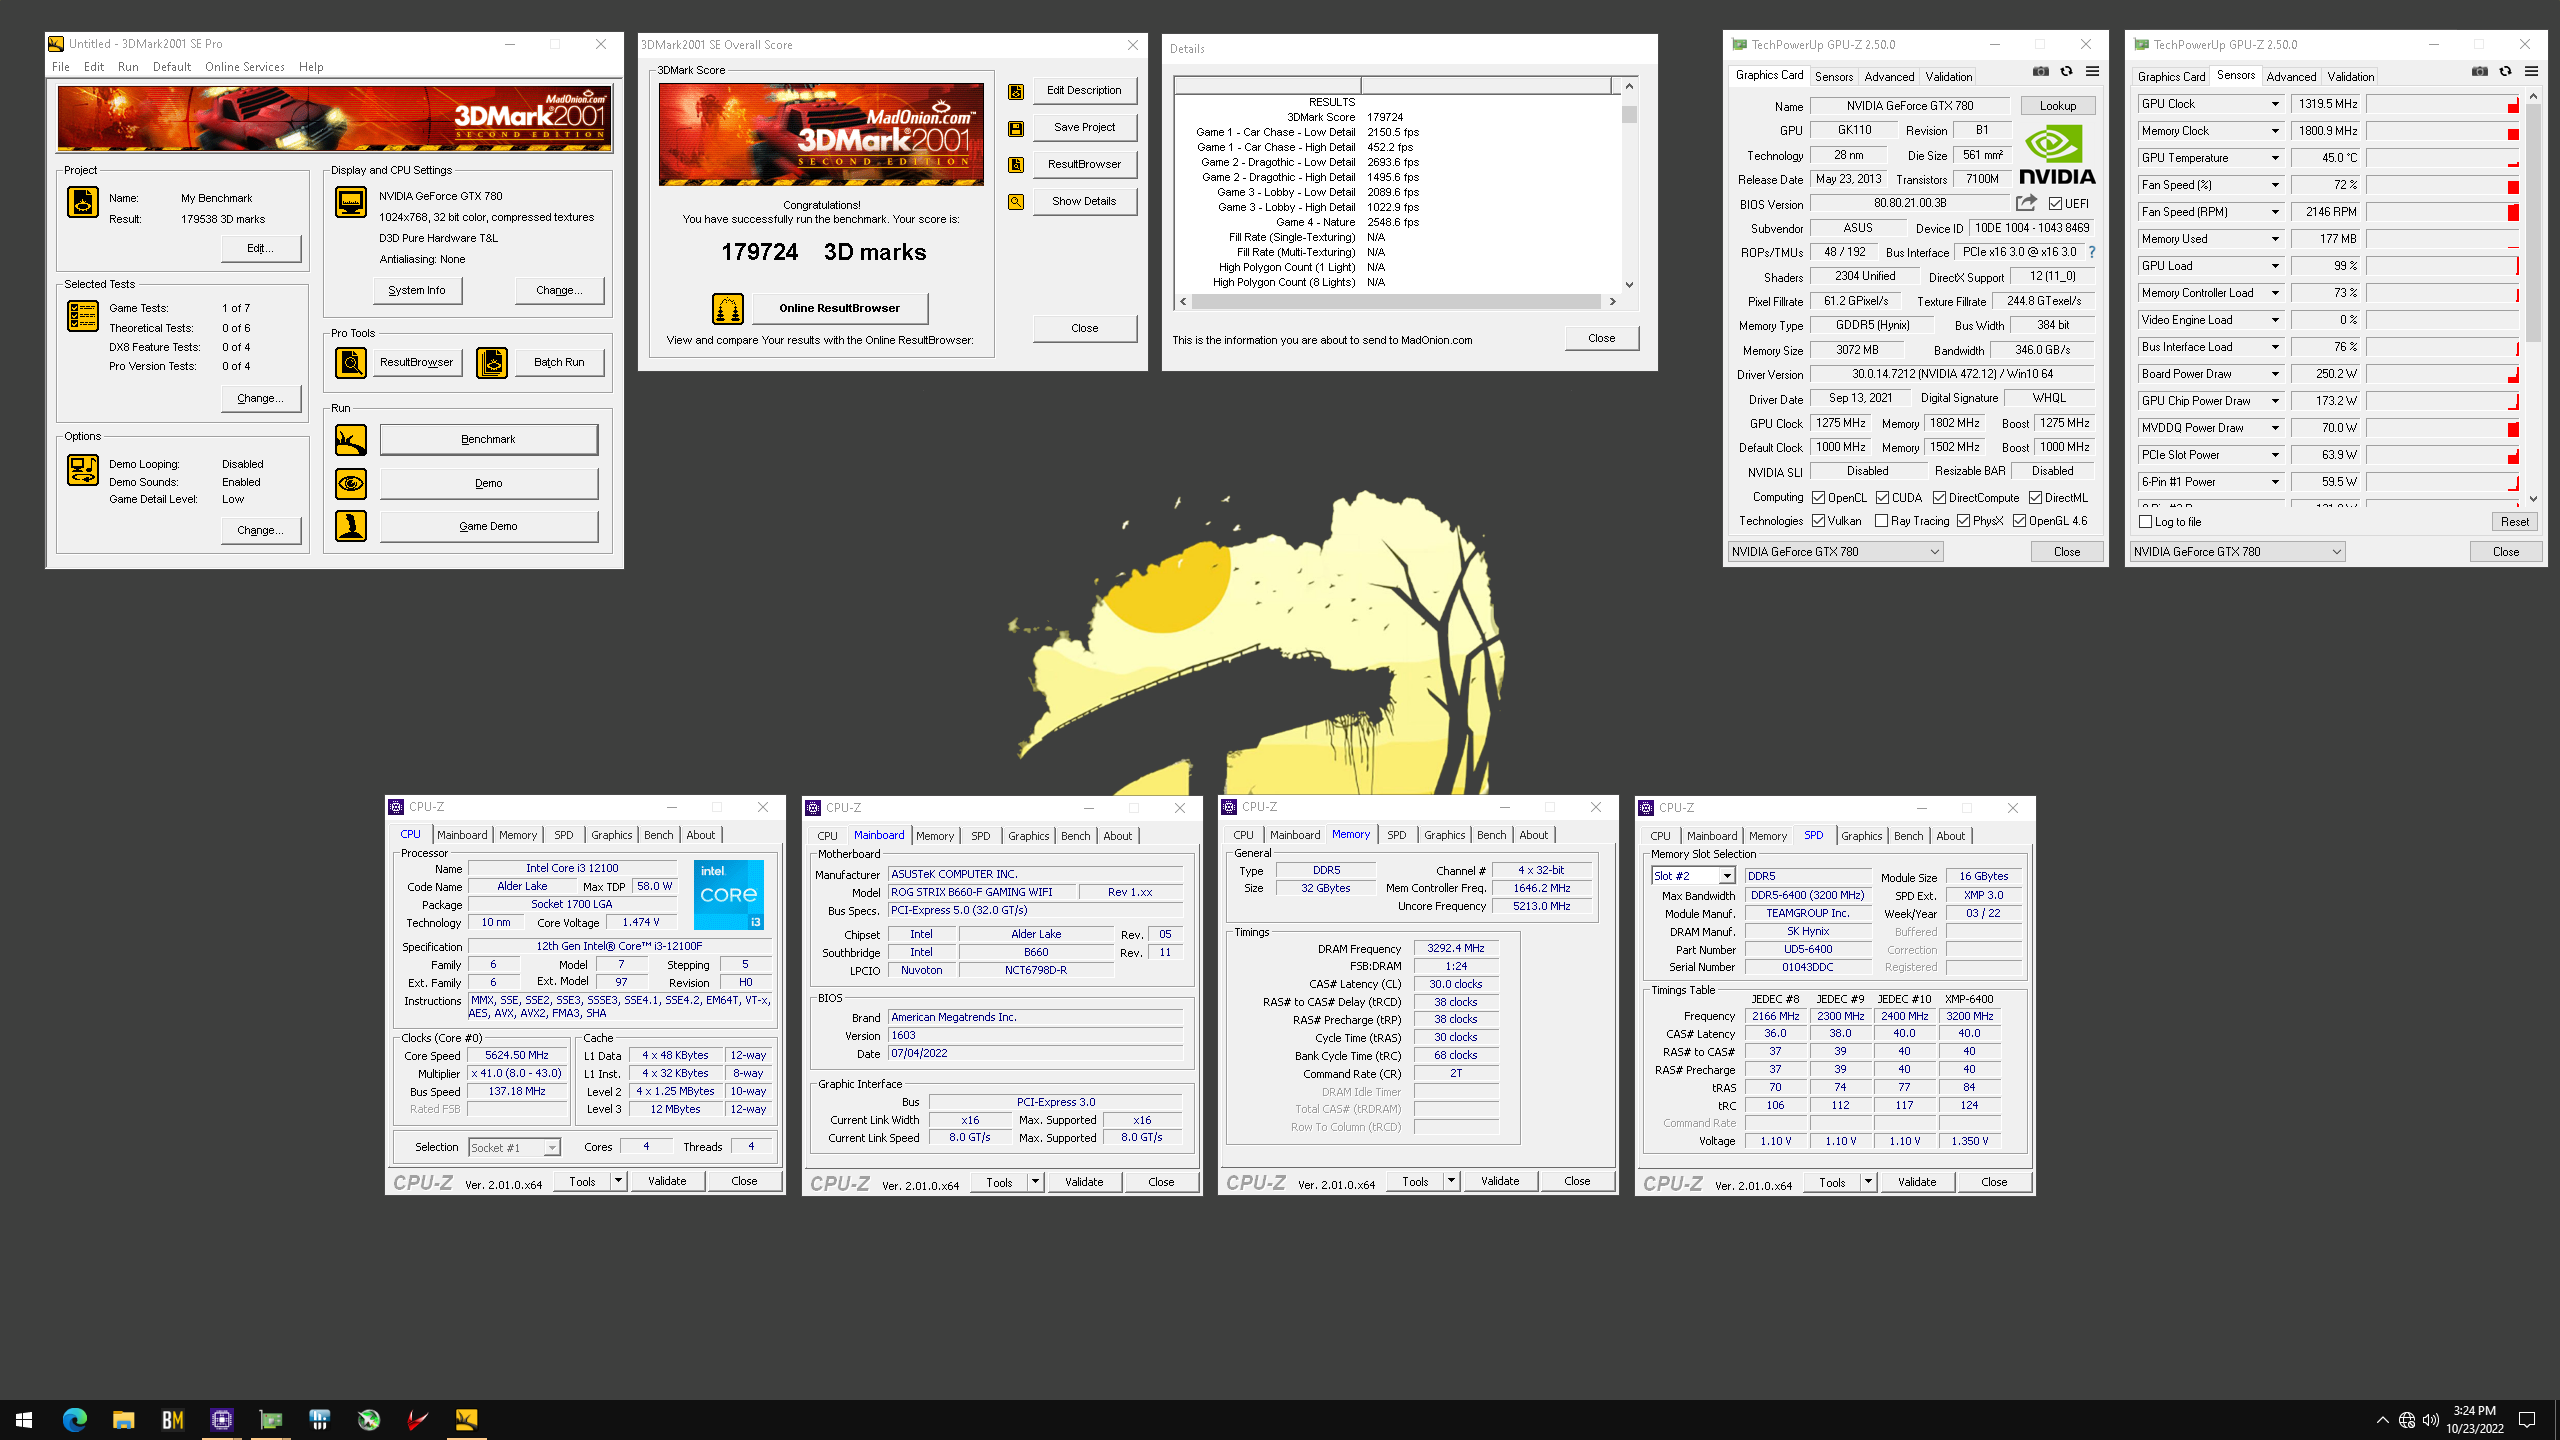Click the horizontal scrollbar in Details window
Screen dimensions: 2560x1440
tap(1397, 301)
